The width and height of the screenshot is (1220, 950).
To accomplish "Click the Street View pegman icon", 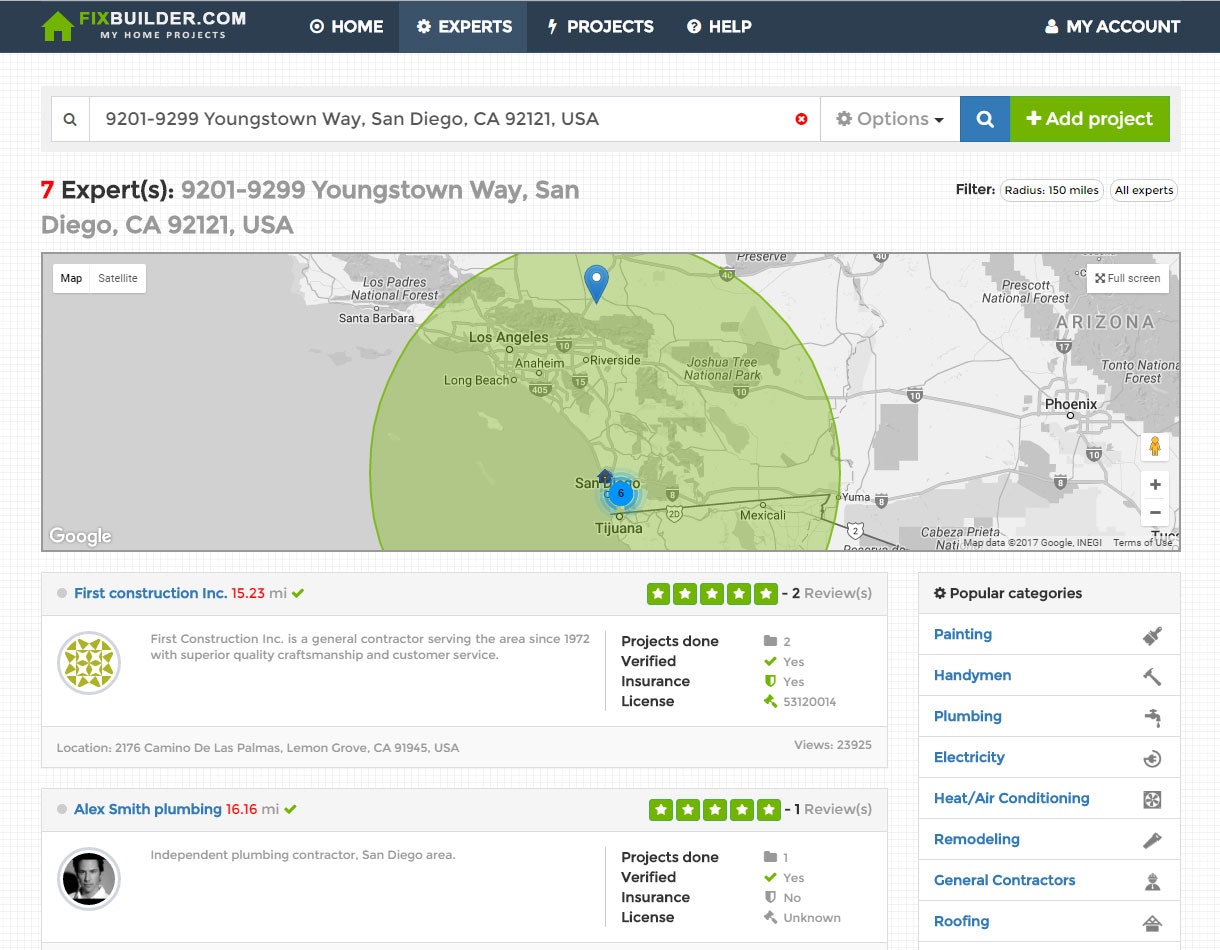I will click(x=1155, y=447).
